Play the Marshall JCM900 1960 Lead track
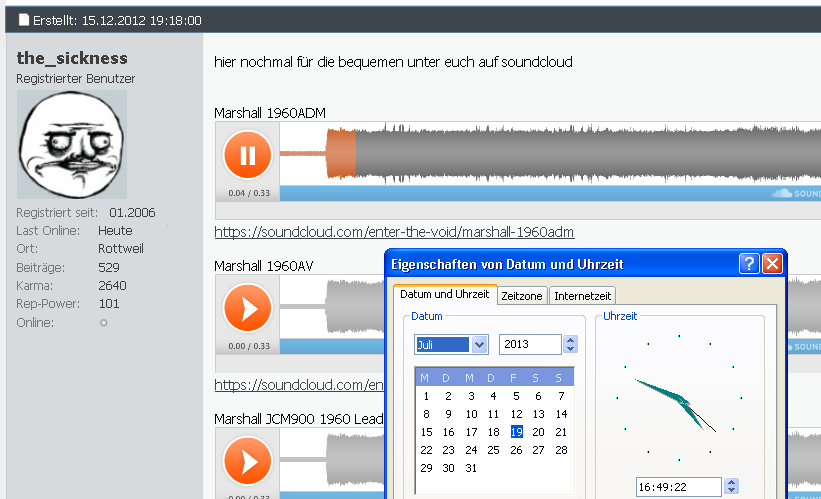This screenshot has height=499, width=821. 248,461
